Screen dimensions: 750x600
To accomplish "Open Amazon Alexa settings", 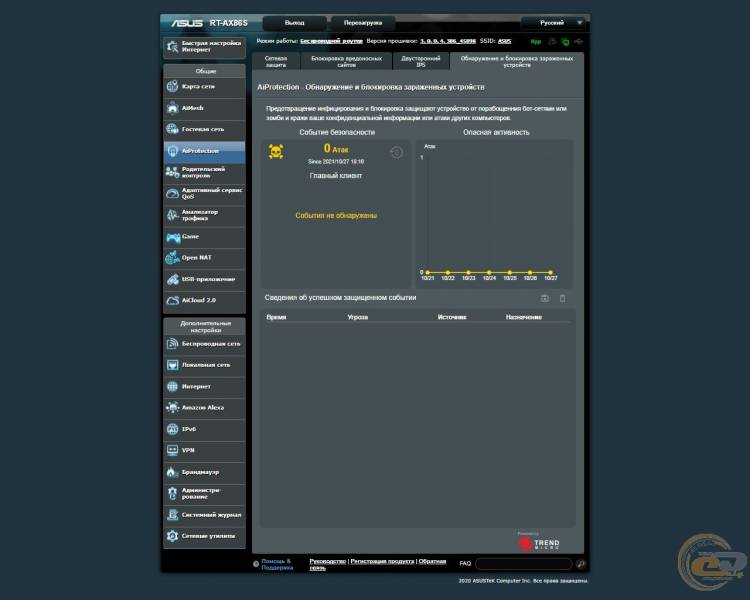I will tap(204, 408).
